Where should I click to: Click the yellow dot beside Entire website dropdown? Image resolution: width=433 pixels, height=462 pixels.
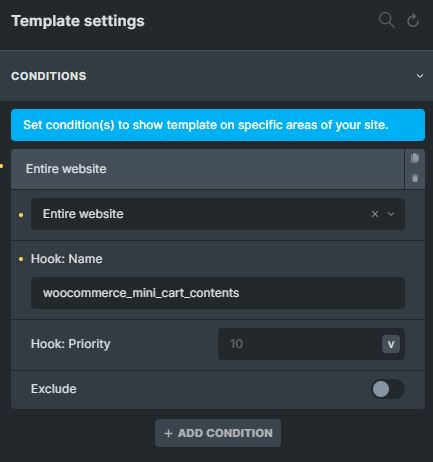21,215
